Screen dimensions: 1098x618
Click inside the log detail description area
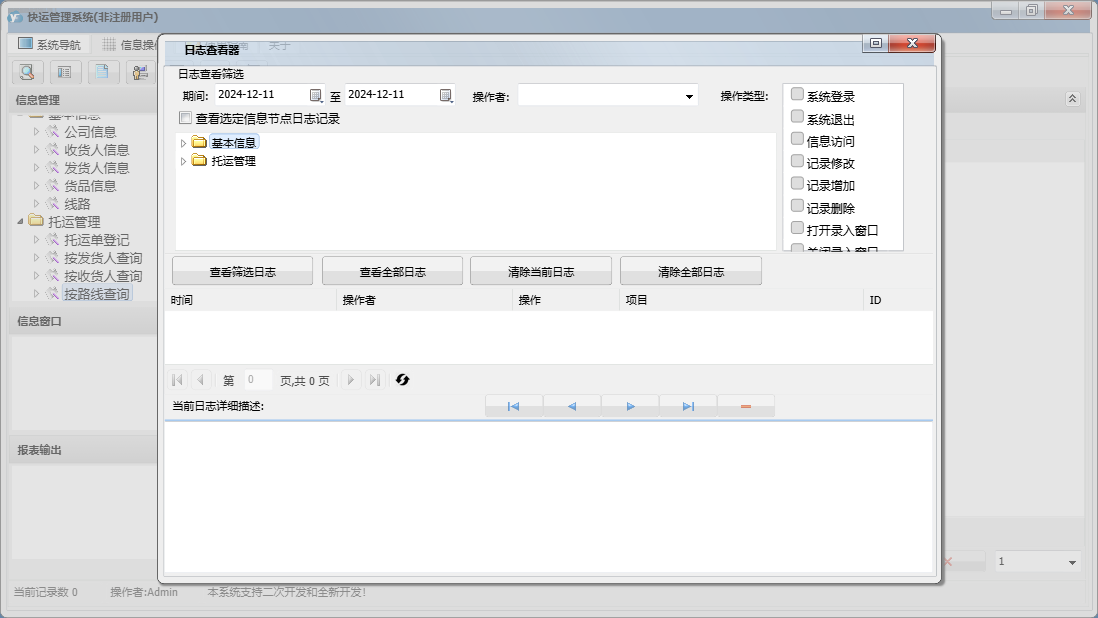pos(548,497)
